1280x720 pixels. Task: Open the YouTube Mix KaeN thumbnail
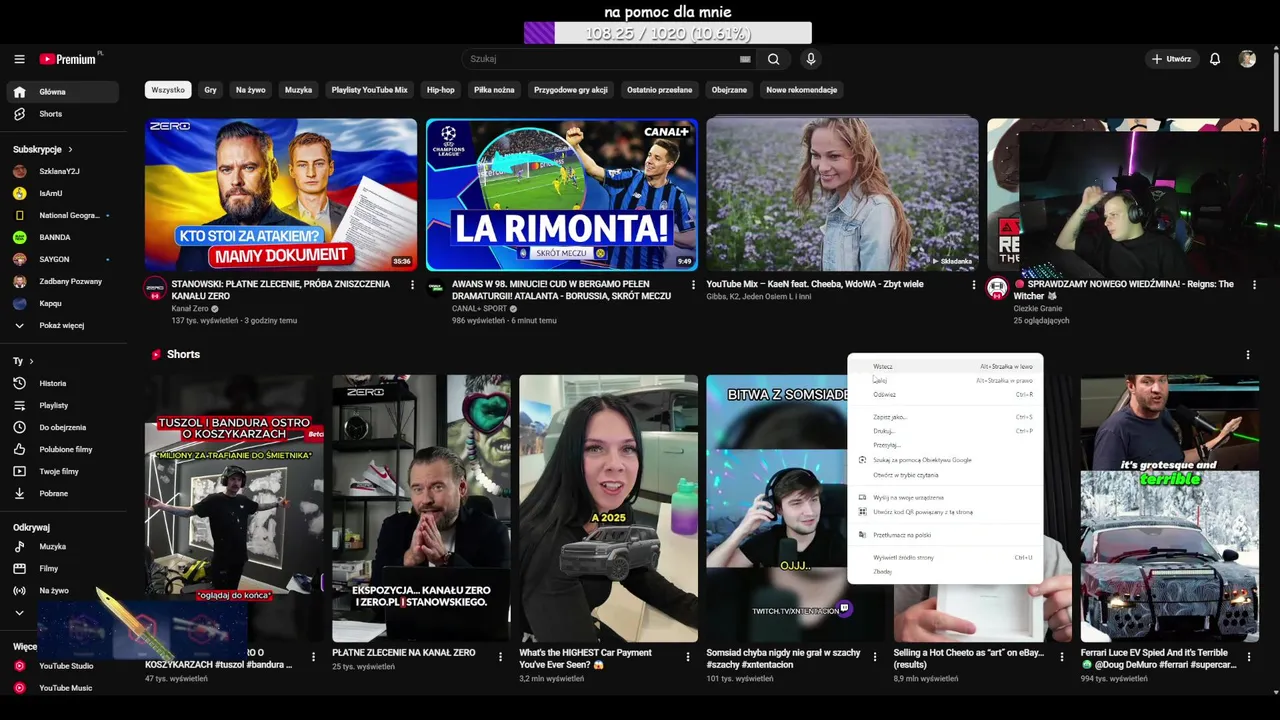pyautogui.click(x=842, y=195)
